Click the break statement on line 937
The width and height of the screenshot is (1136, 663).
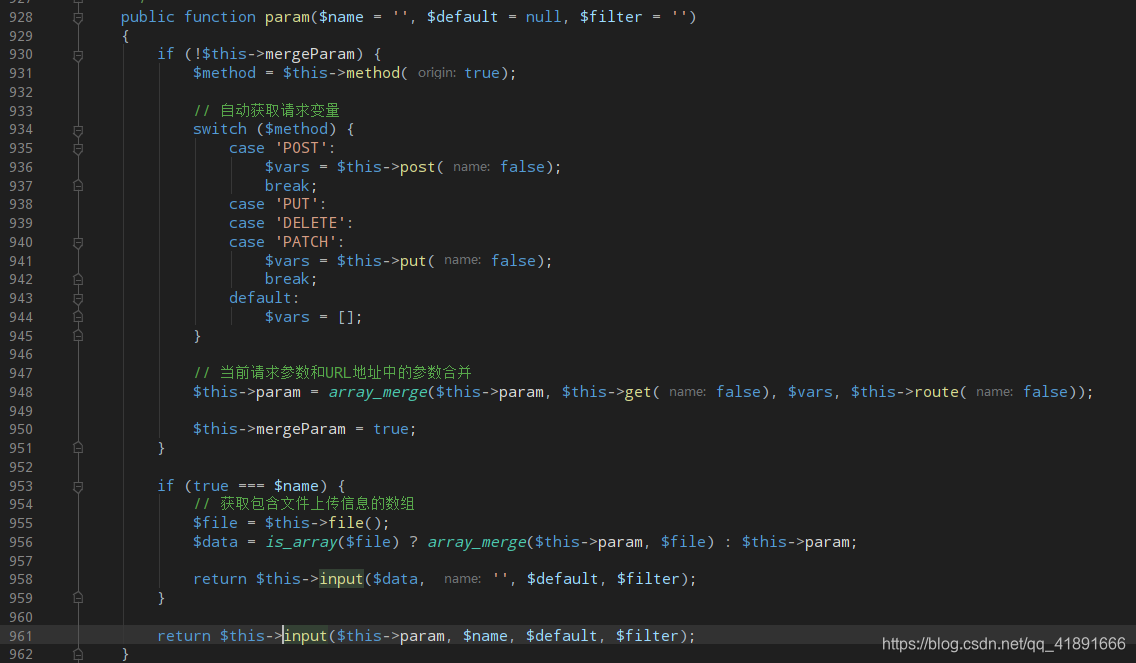click(287, 185)
